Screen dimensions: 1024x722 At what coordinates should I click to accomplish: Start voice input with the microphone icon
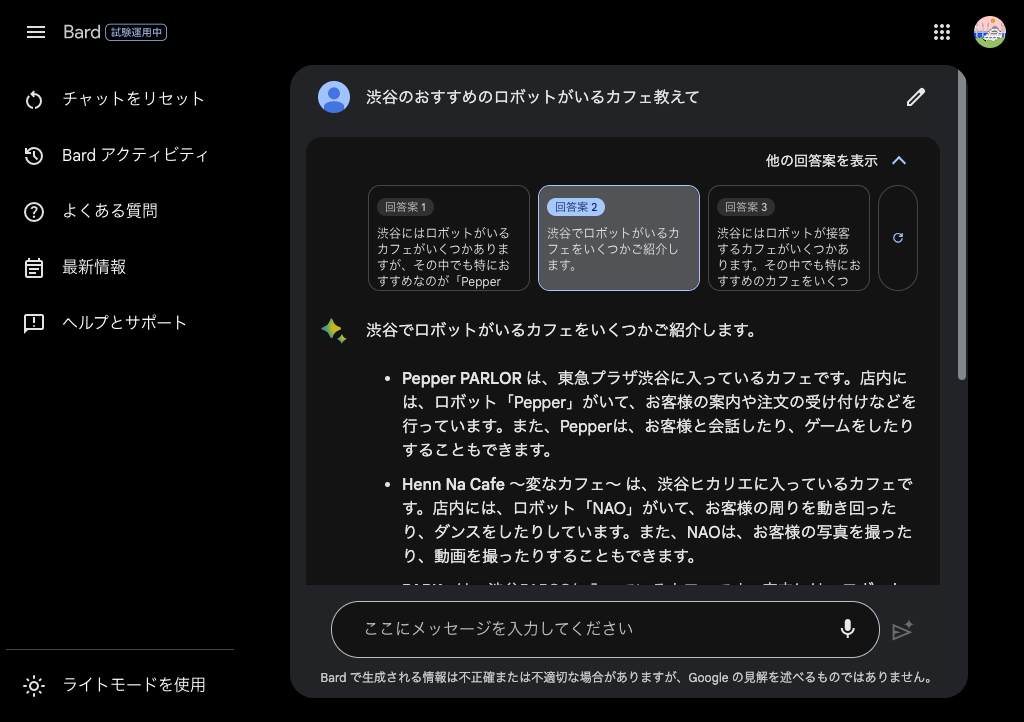tap(847, 629)
